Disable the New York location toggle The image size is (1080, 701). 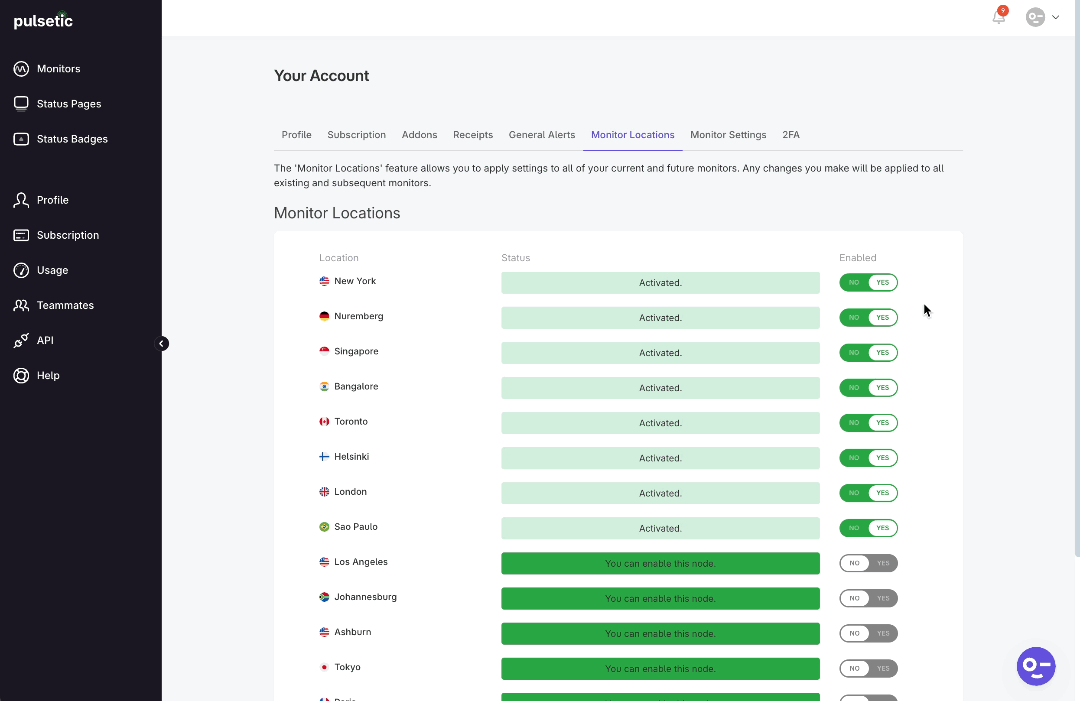pyautogui.click(x=868, y=282)
